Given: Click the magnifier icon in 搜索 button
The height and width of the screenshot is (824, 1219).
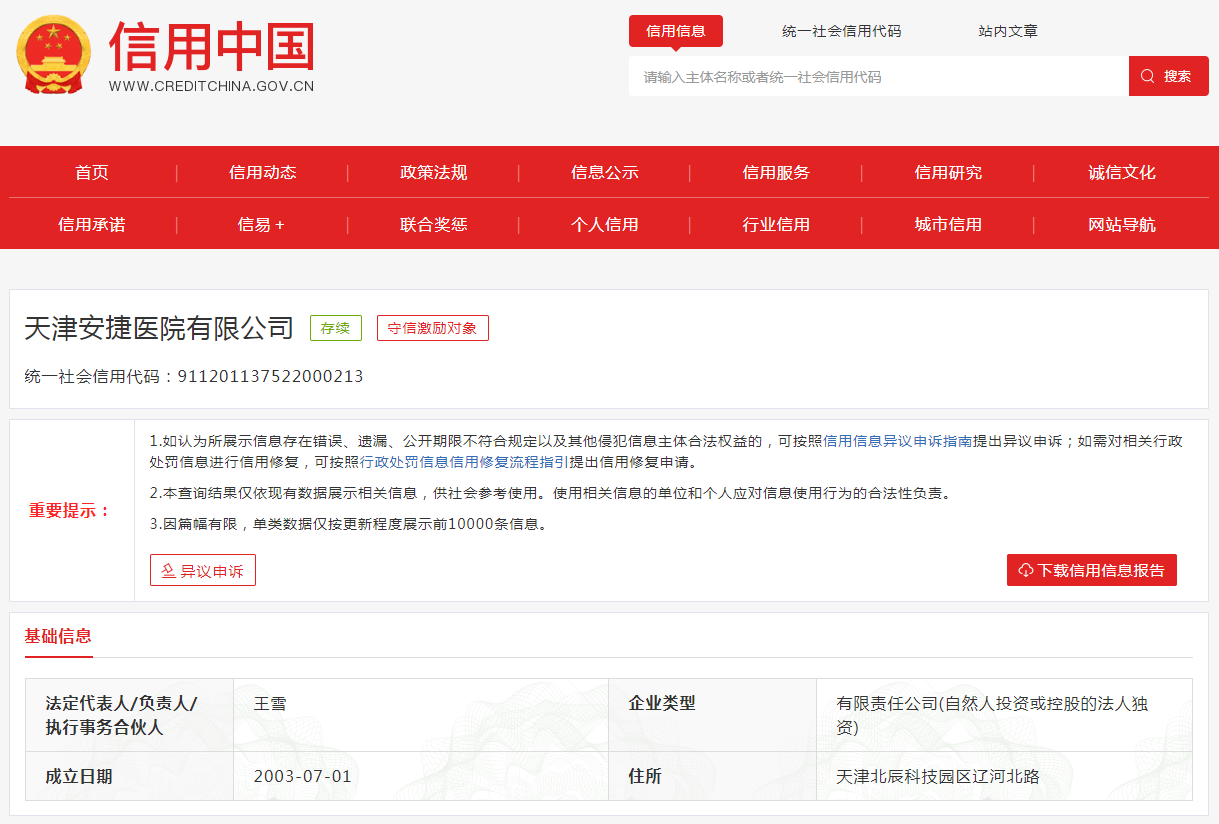Looking at the screenshot, I should click(x=1147, y=76).
